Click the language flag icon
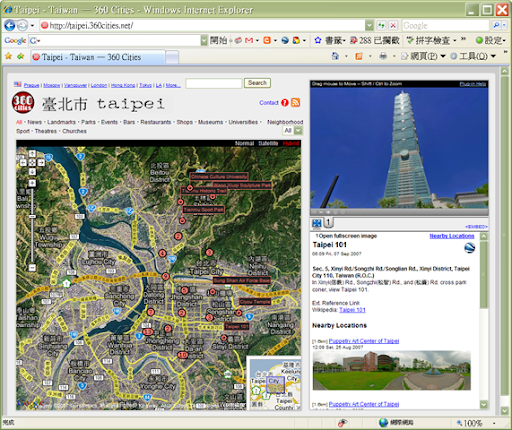 tap(18, 84)
